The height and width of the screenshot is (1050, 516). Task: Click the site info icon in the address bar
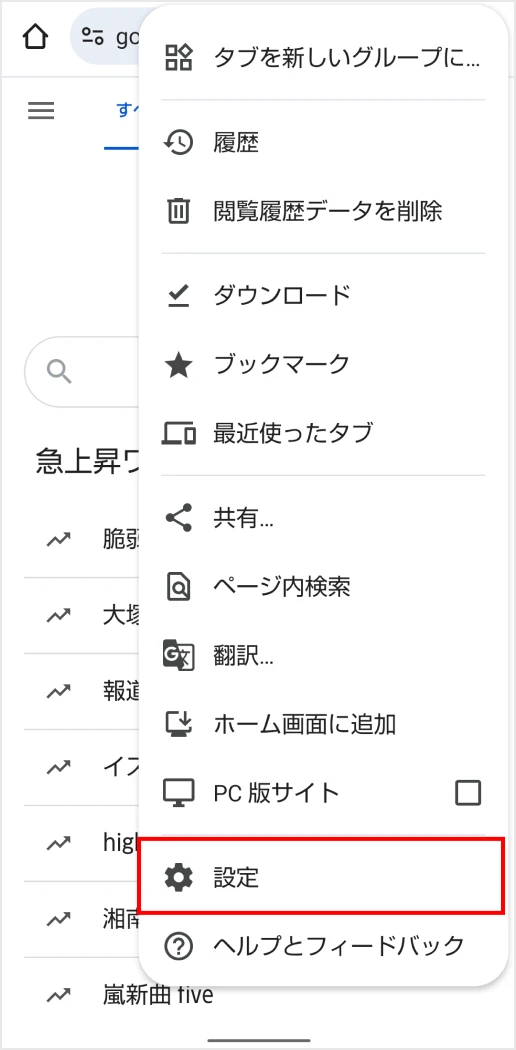93,37
